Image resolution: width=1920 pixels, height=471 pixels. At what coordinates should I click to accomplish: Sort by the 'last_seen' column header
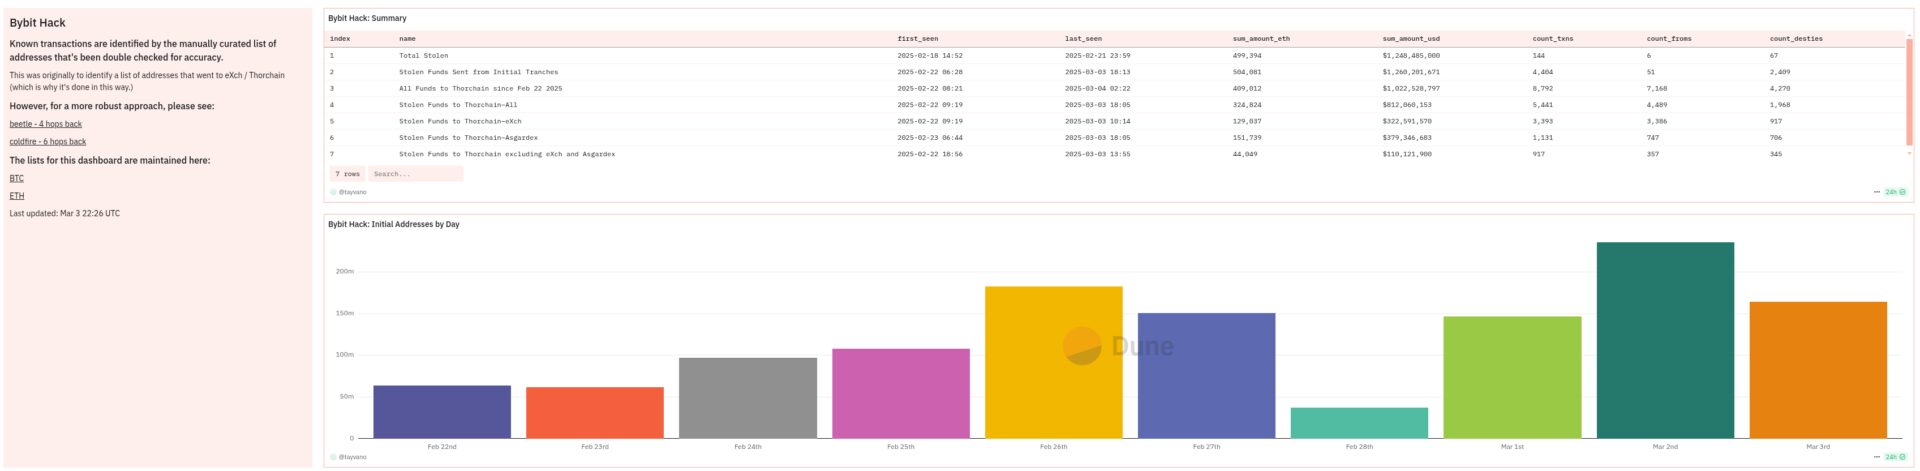click(x=1083, y=39)
